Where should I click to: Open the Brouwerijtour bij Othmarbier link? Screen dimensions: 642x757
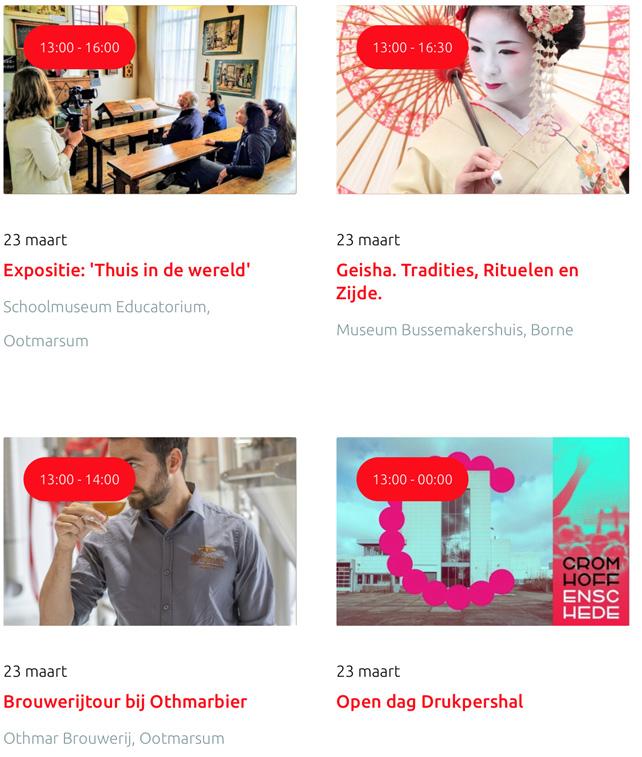[x=125, y=701]
